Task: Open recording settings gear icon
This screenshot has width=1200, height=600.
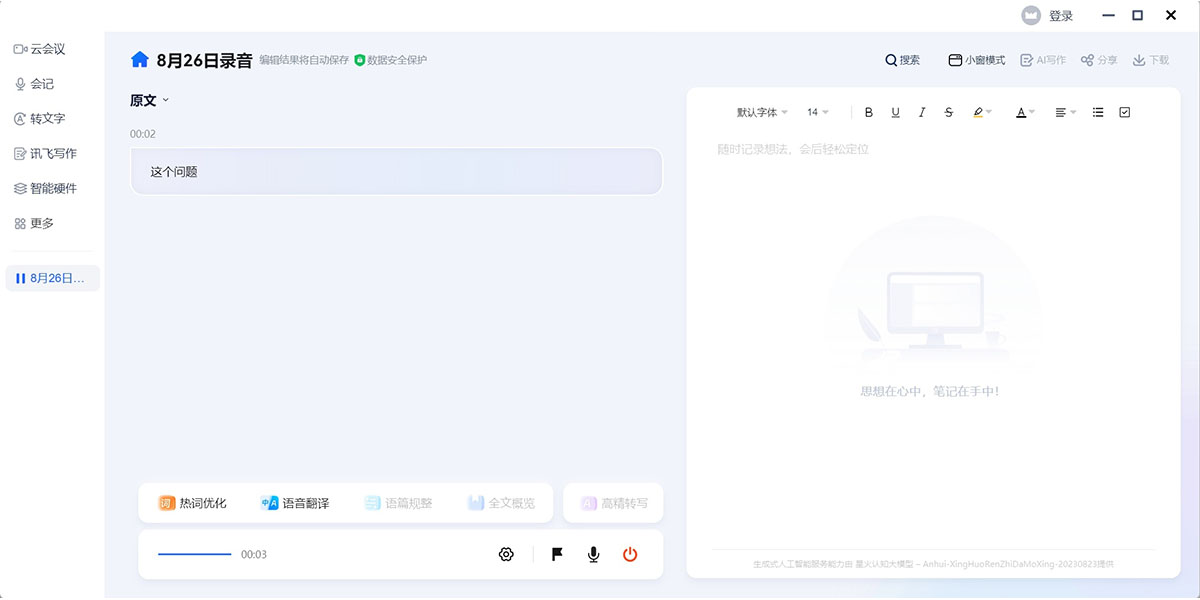Action: 507,554
